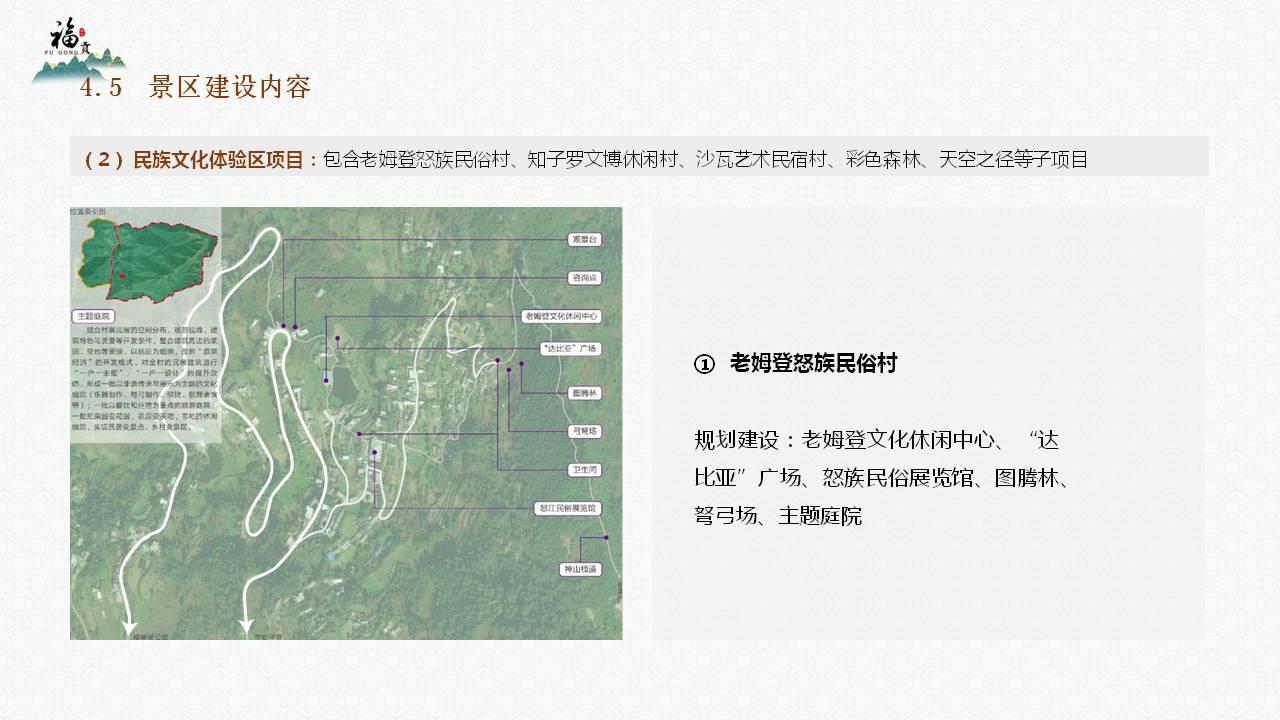Screen dimensions: 1280x720
Task: Click the 图腾林 label on the map
Action: click(x=584, y=393)
